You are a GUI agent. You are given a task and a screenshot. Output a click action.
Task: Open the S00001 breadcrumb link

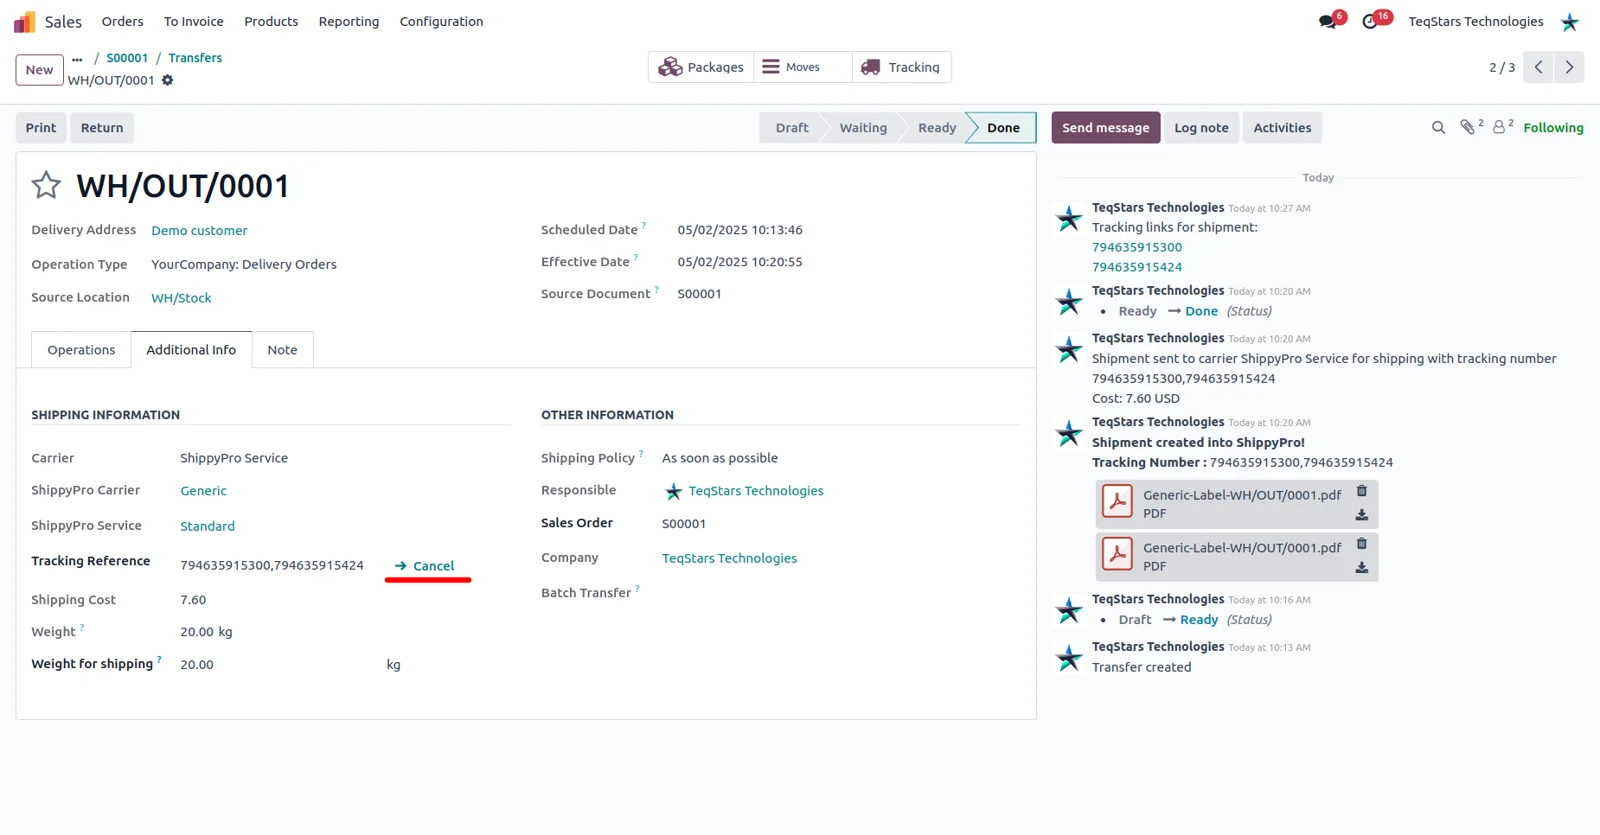coord(127,58)
